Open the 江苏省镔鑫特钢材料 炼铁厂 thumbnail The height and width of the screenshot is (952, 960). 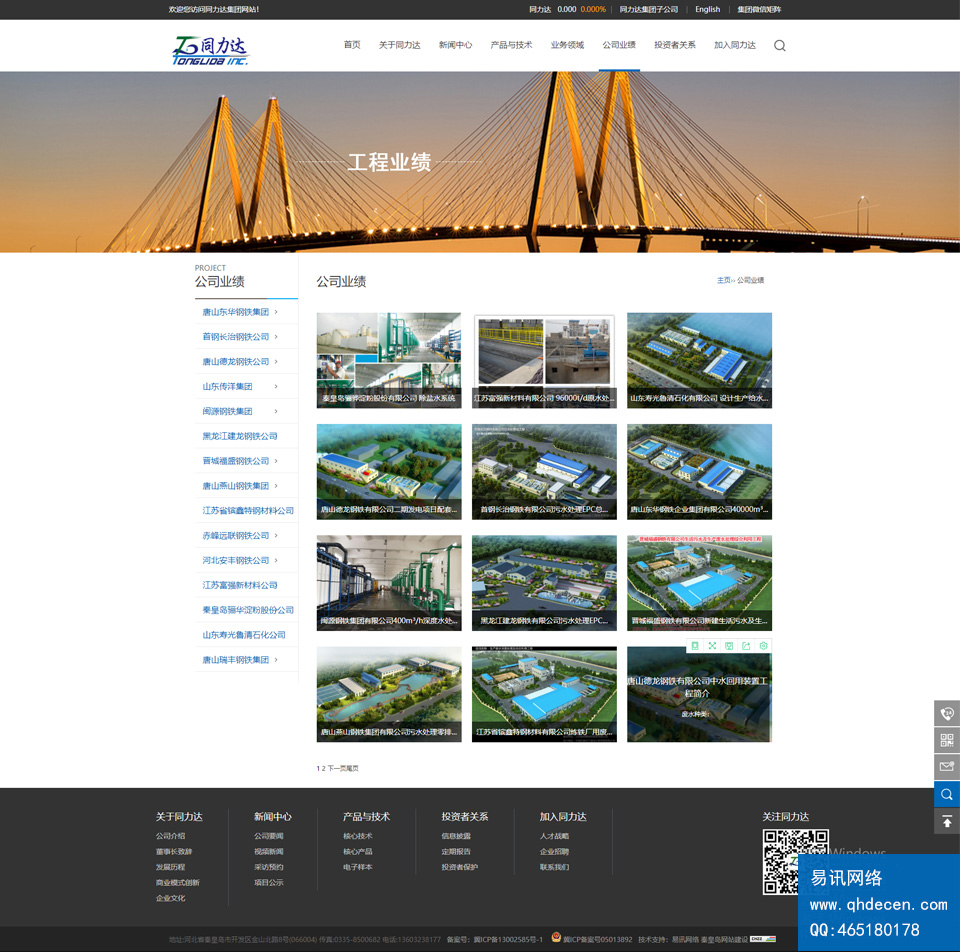pyautogui.click(x=544, y=695)
